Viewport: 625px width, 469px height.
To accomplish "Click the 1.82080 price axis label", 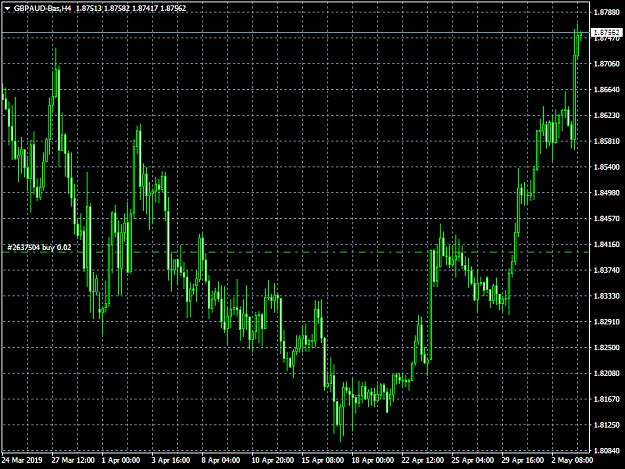I will 607,373.
